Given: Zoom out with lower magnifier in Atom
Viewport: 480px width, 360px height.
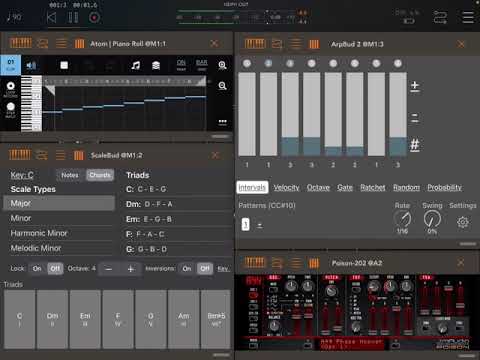Looking at the screenshot, I should [x=222, y=86].
